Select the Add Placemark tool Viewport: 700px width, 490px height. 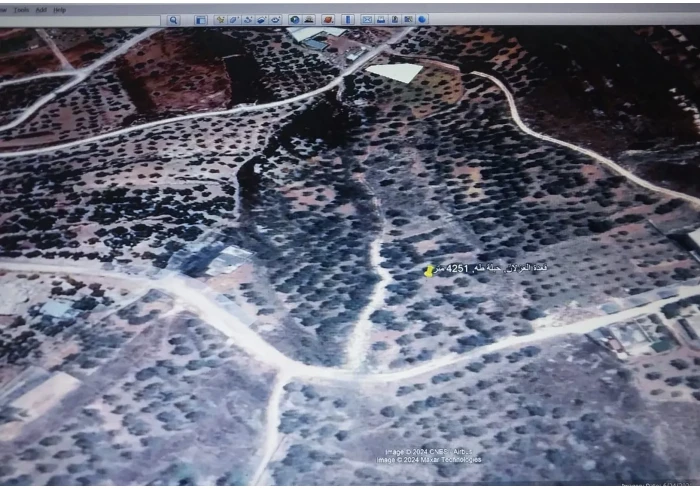click(219, 20)
